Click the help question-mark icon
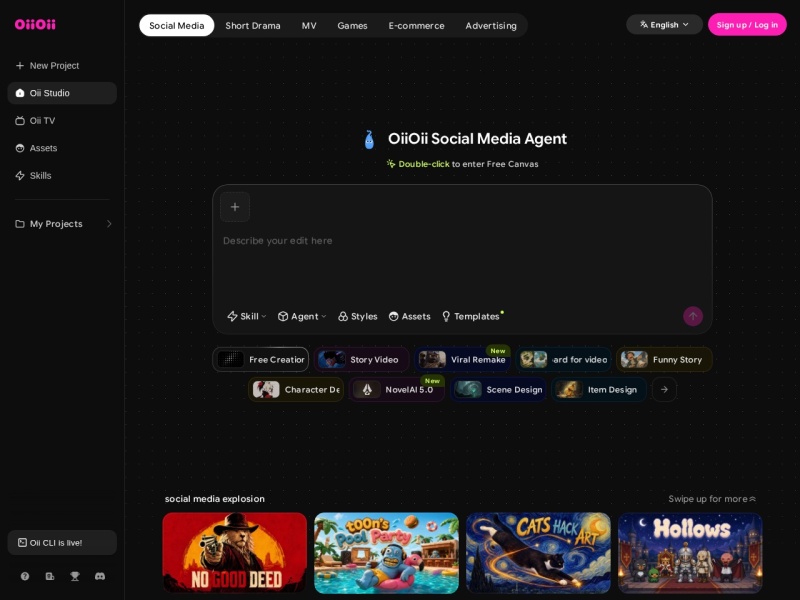 [x=24, y=576]
